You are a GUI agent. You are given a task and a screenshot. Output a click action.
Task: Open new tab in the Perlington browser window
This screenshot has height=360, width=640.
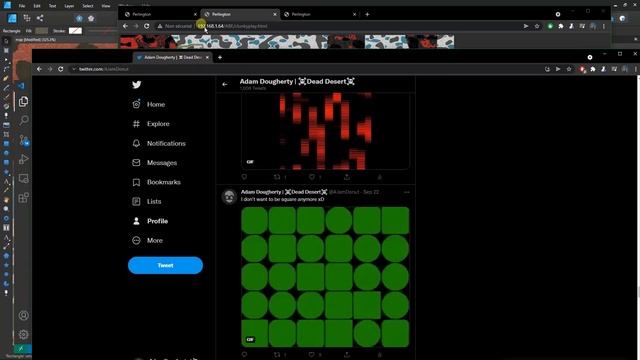[367, 14]
